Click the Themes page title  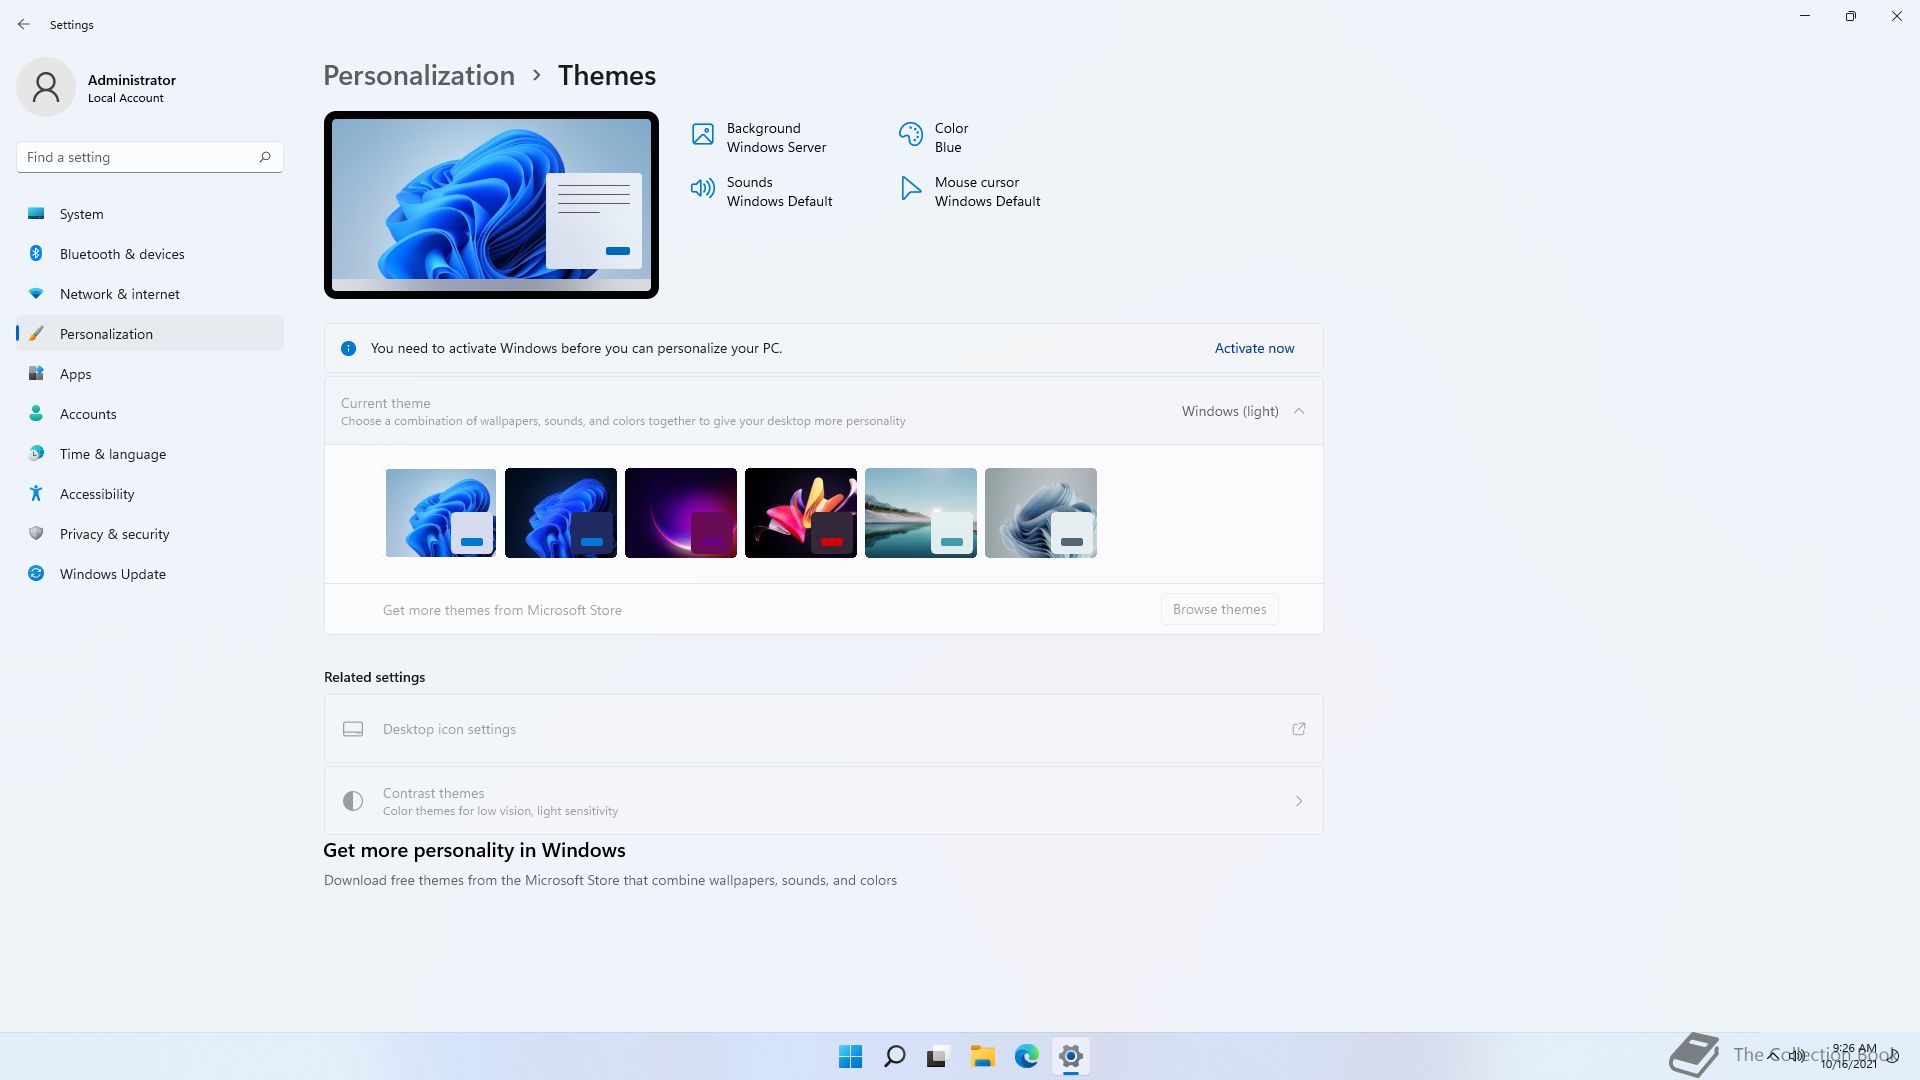[x=607, y=76]
